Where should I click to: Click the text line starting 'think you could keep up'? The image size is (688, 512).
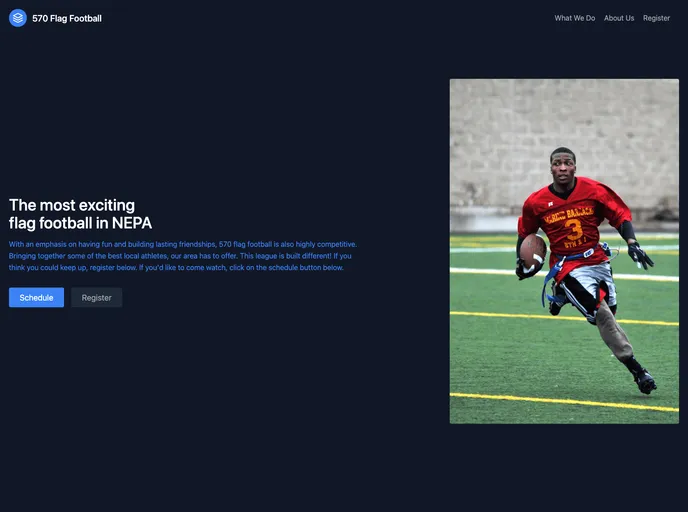[176, 268]
